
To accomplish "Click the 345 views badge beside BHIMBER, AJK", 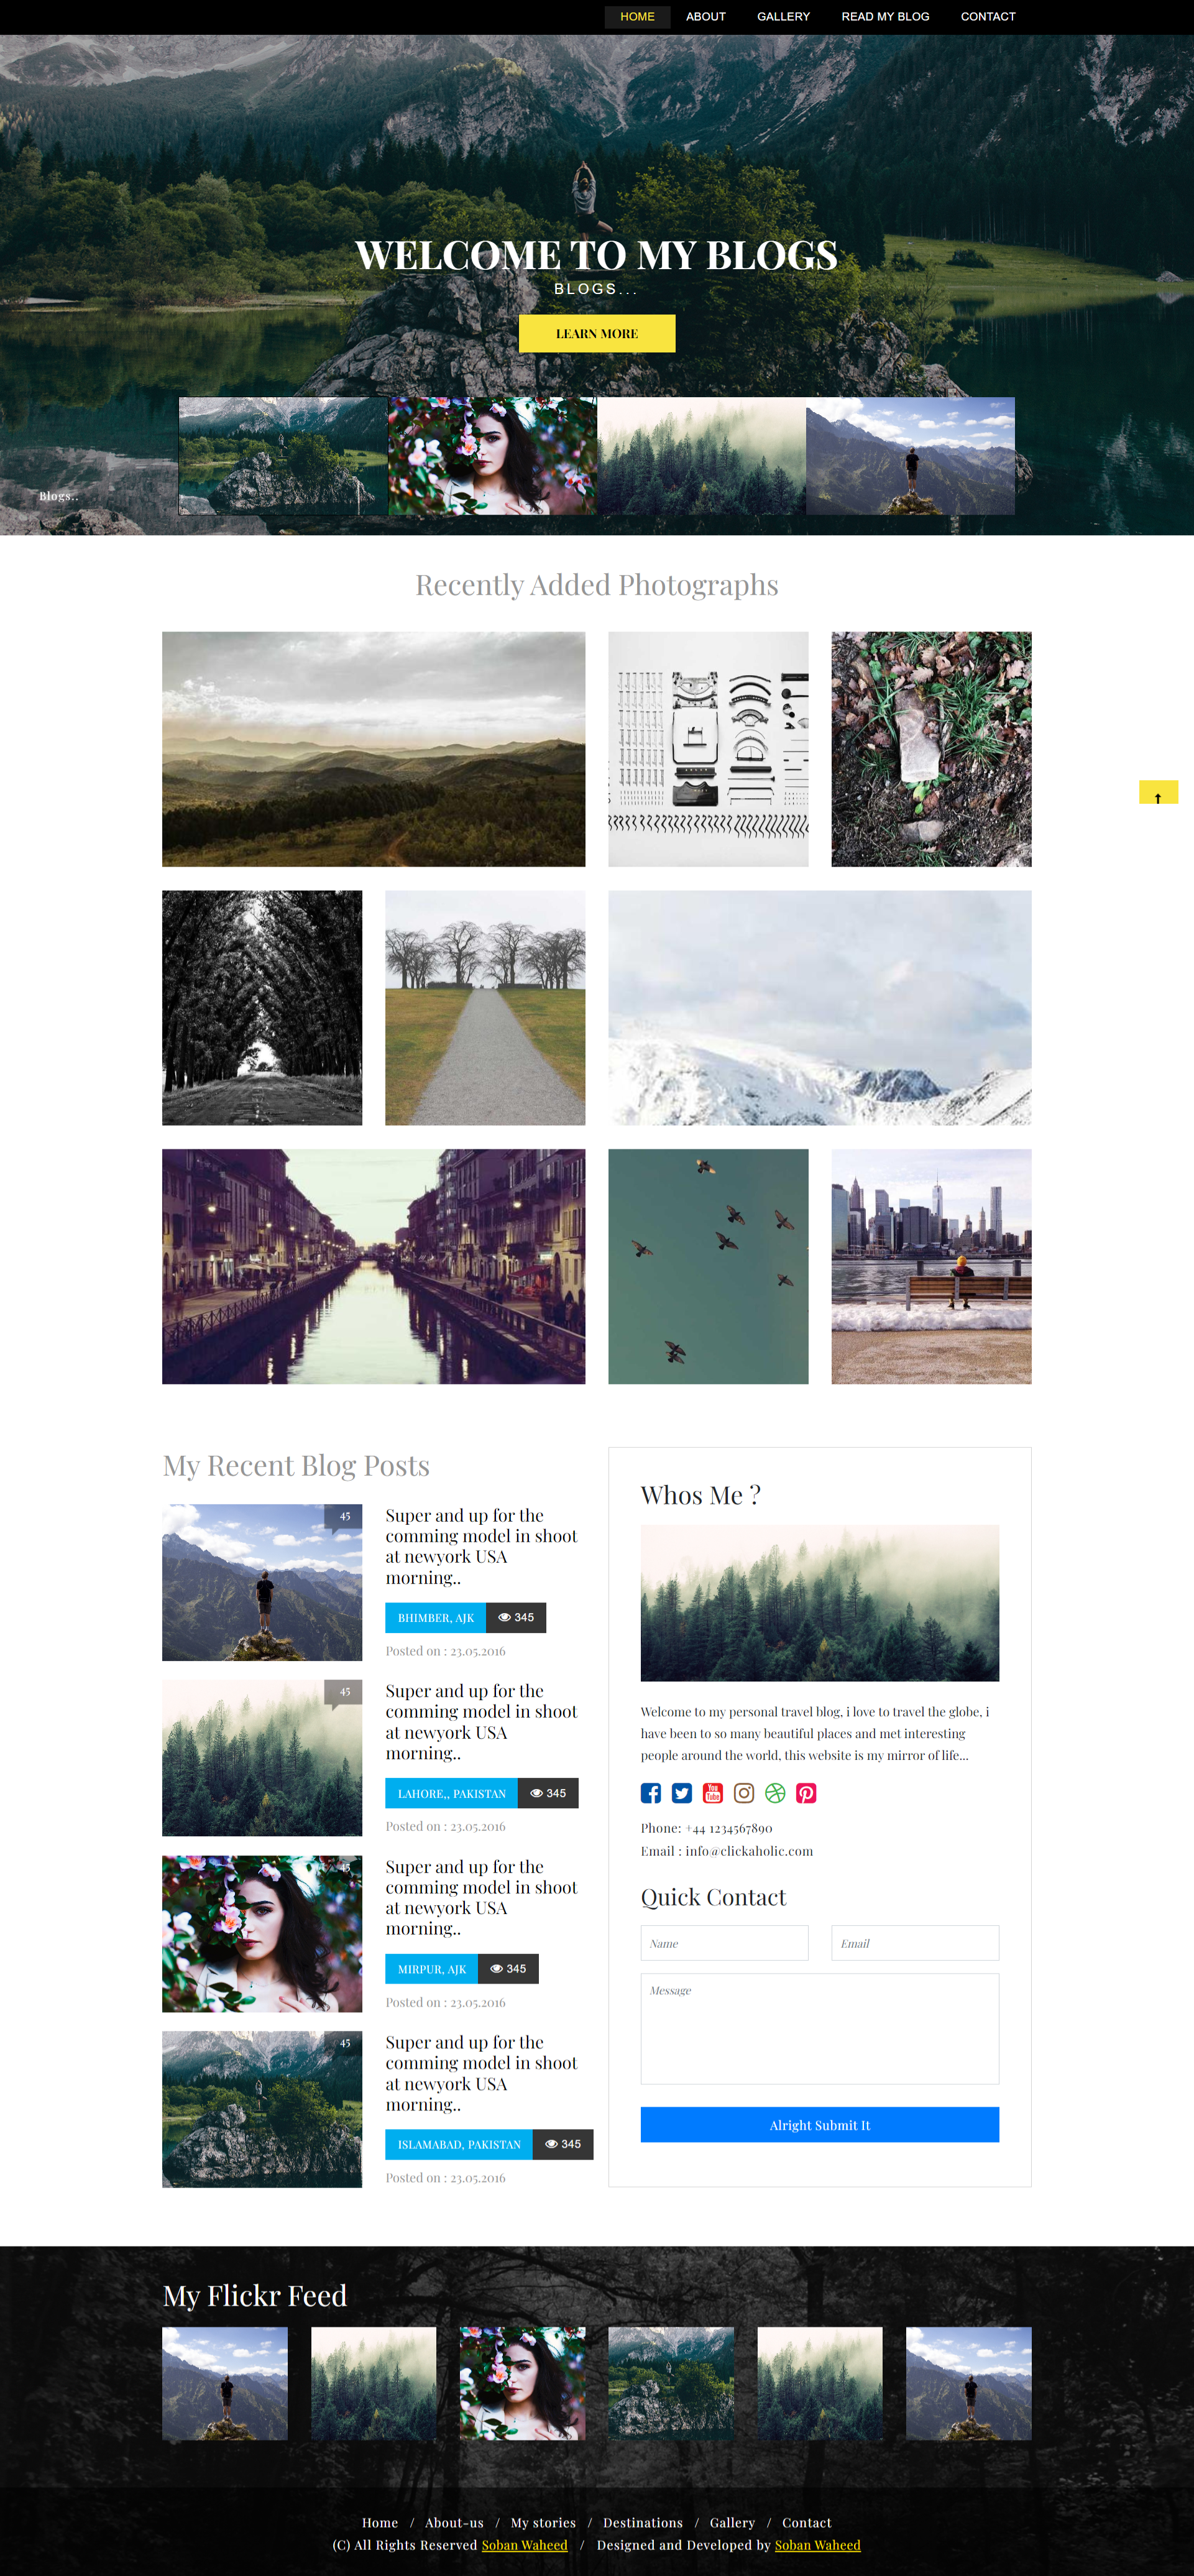I will click(516, 1617).
